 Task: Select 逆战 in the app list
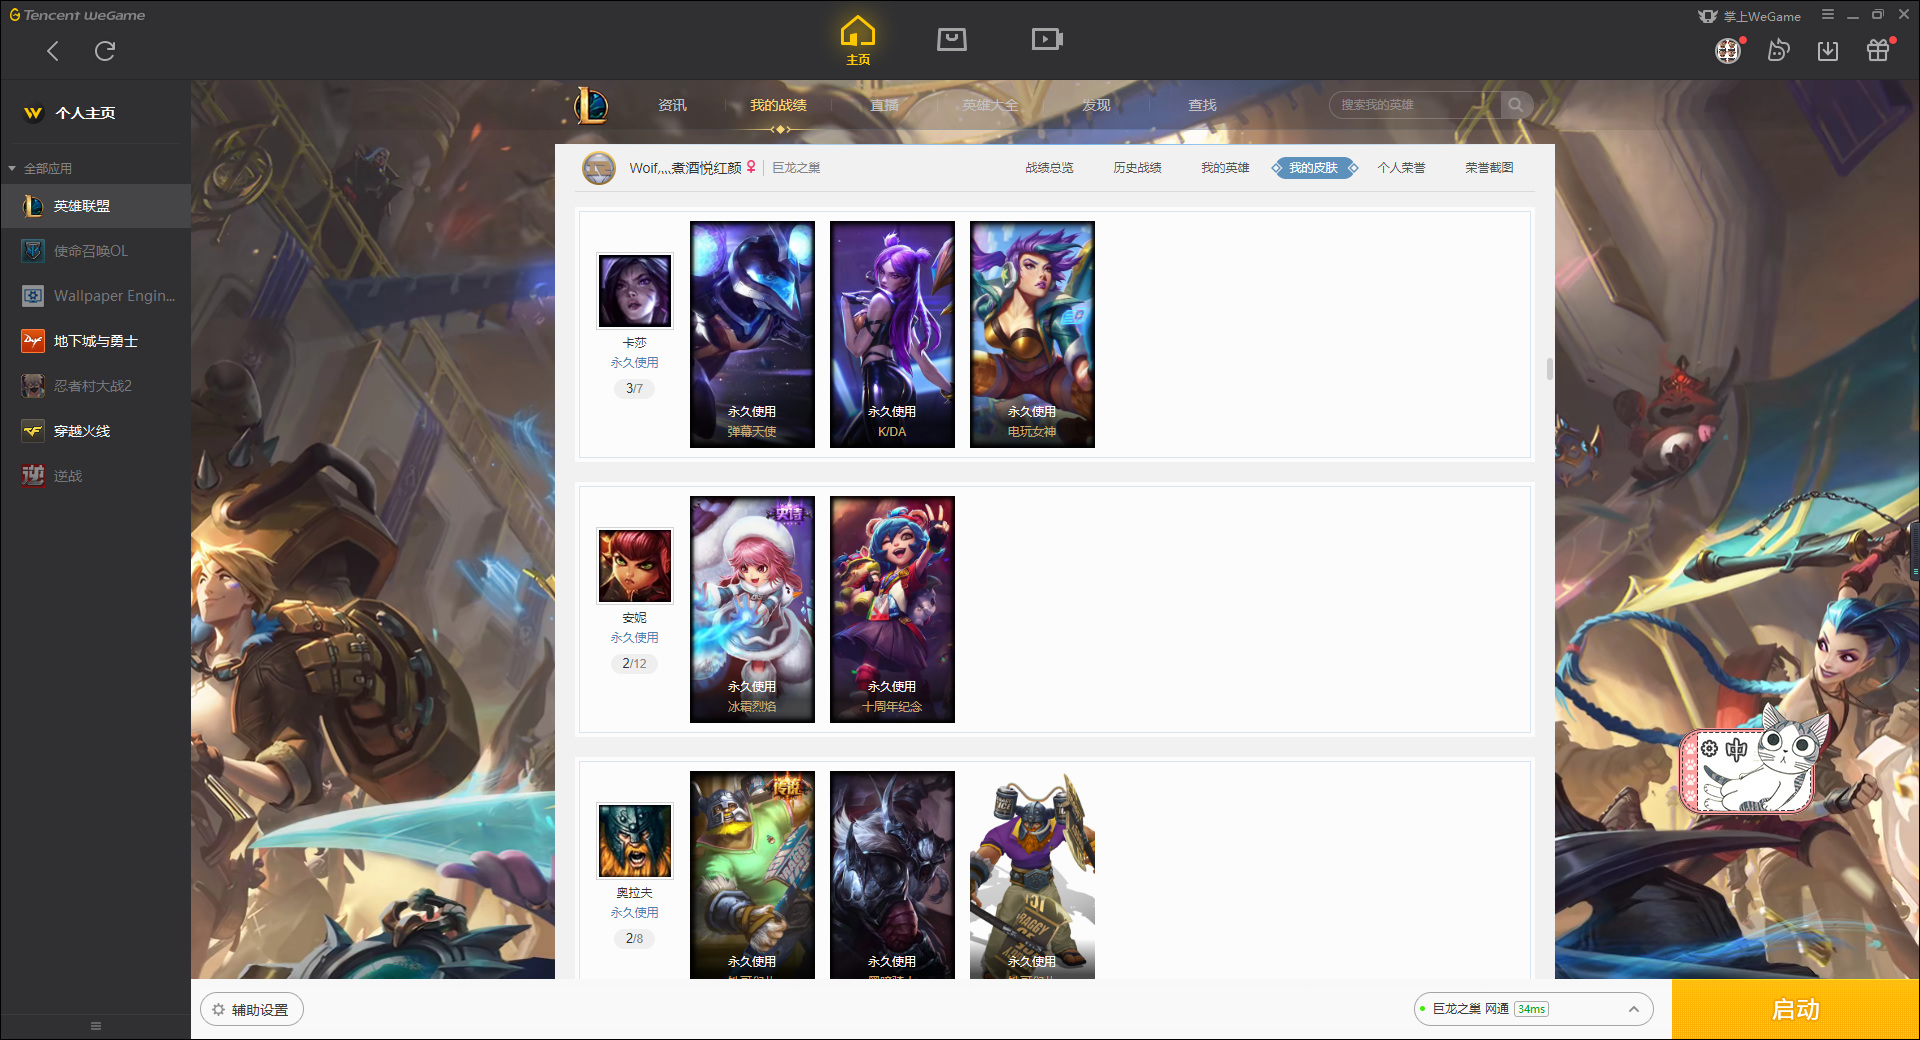95,476
